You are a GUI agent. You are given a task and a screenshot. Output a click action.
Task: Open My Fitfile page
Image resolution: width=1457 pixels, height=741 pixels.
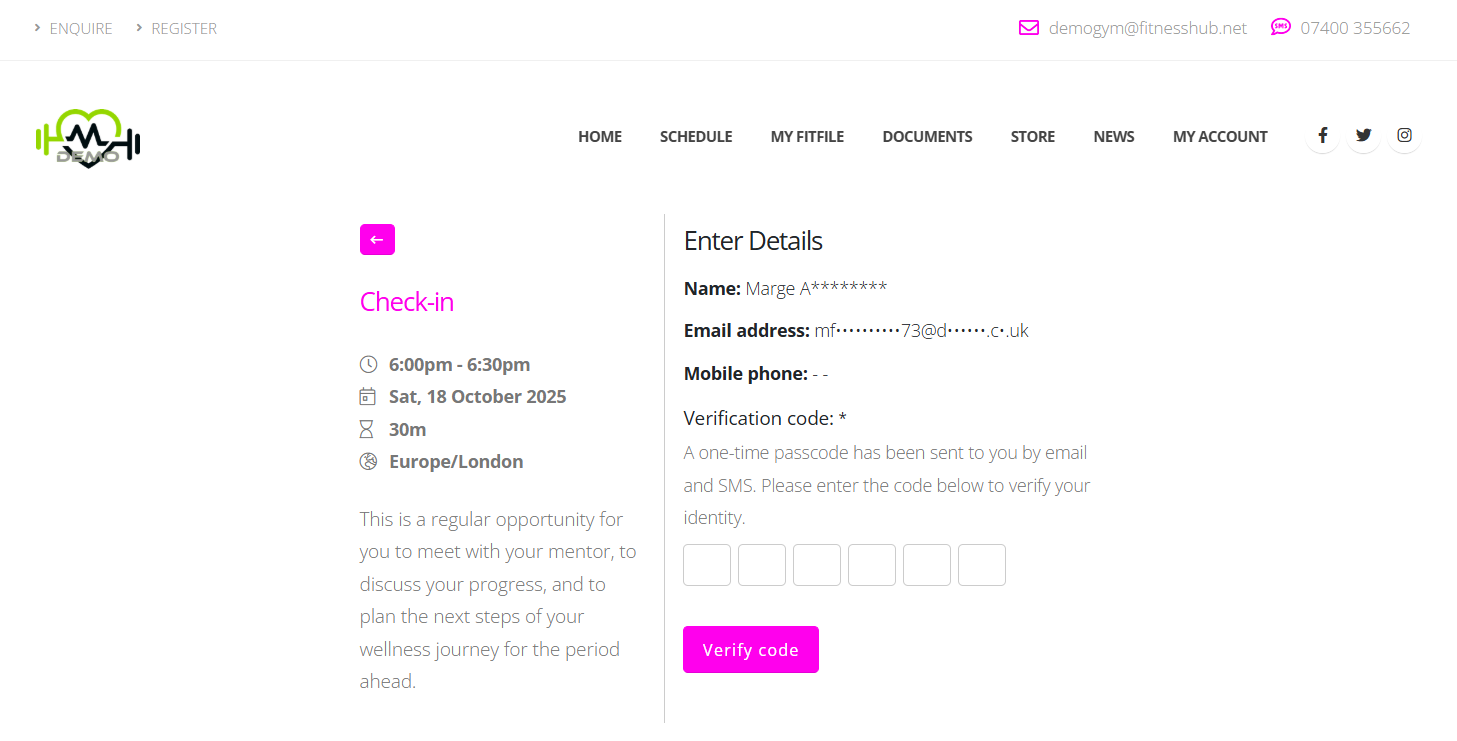807,137
